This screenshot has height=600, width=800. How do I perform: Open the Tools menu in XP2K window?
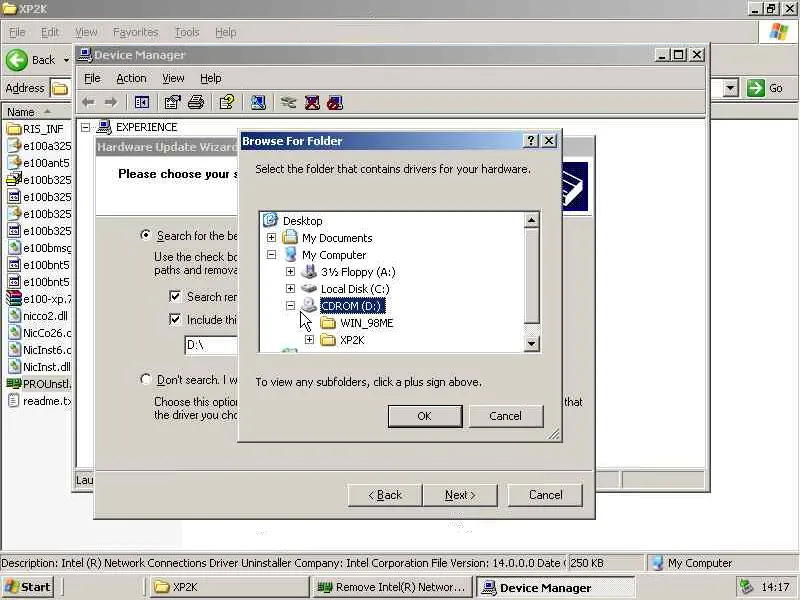(187, 32)
